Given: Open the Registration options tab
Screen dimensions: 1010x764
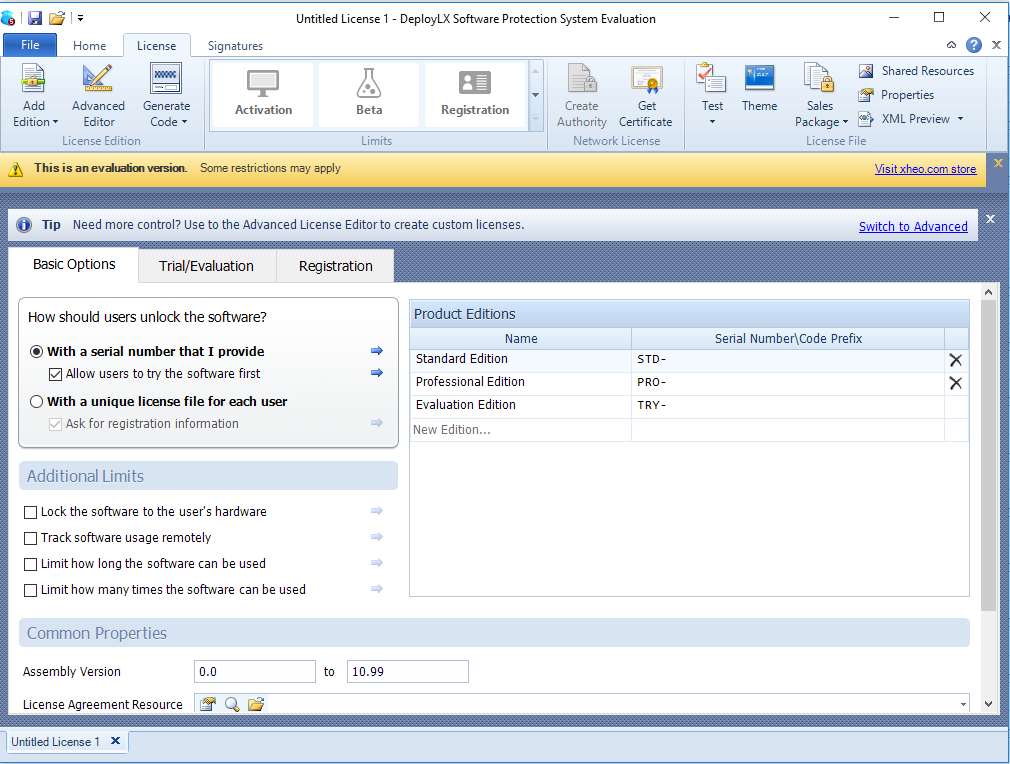Looking at the screenshot, I should tap(336, 266).
